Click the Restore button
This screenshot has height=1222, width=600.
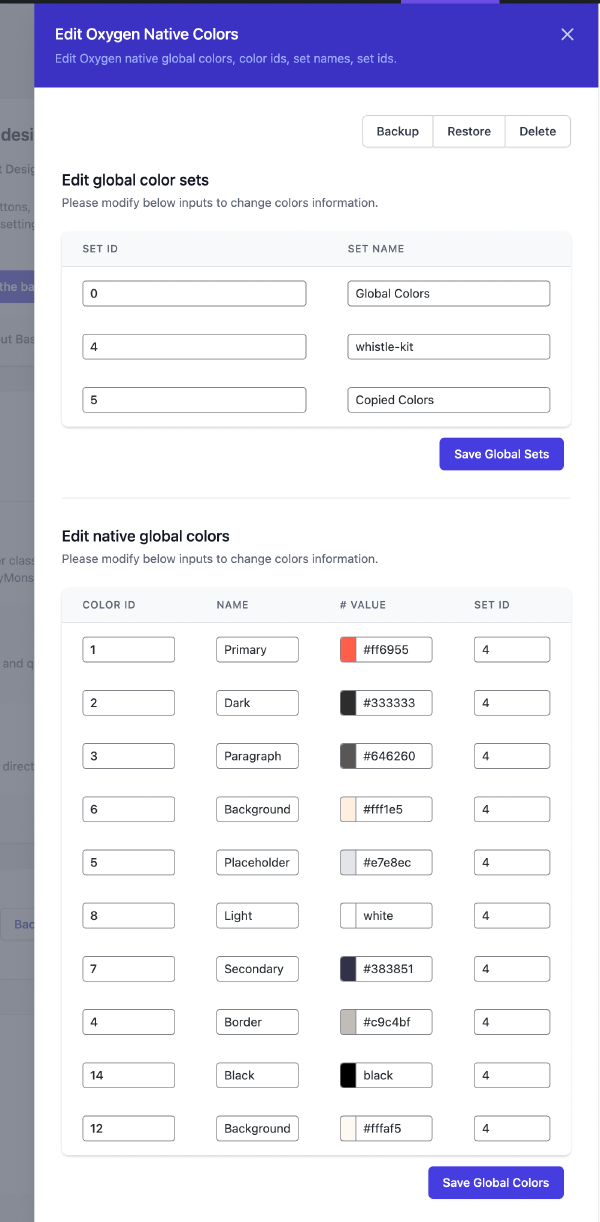(468, 131)
